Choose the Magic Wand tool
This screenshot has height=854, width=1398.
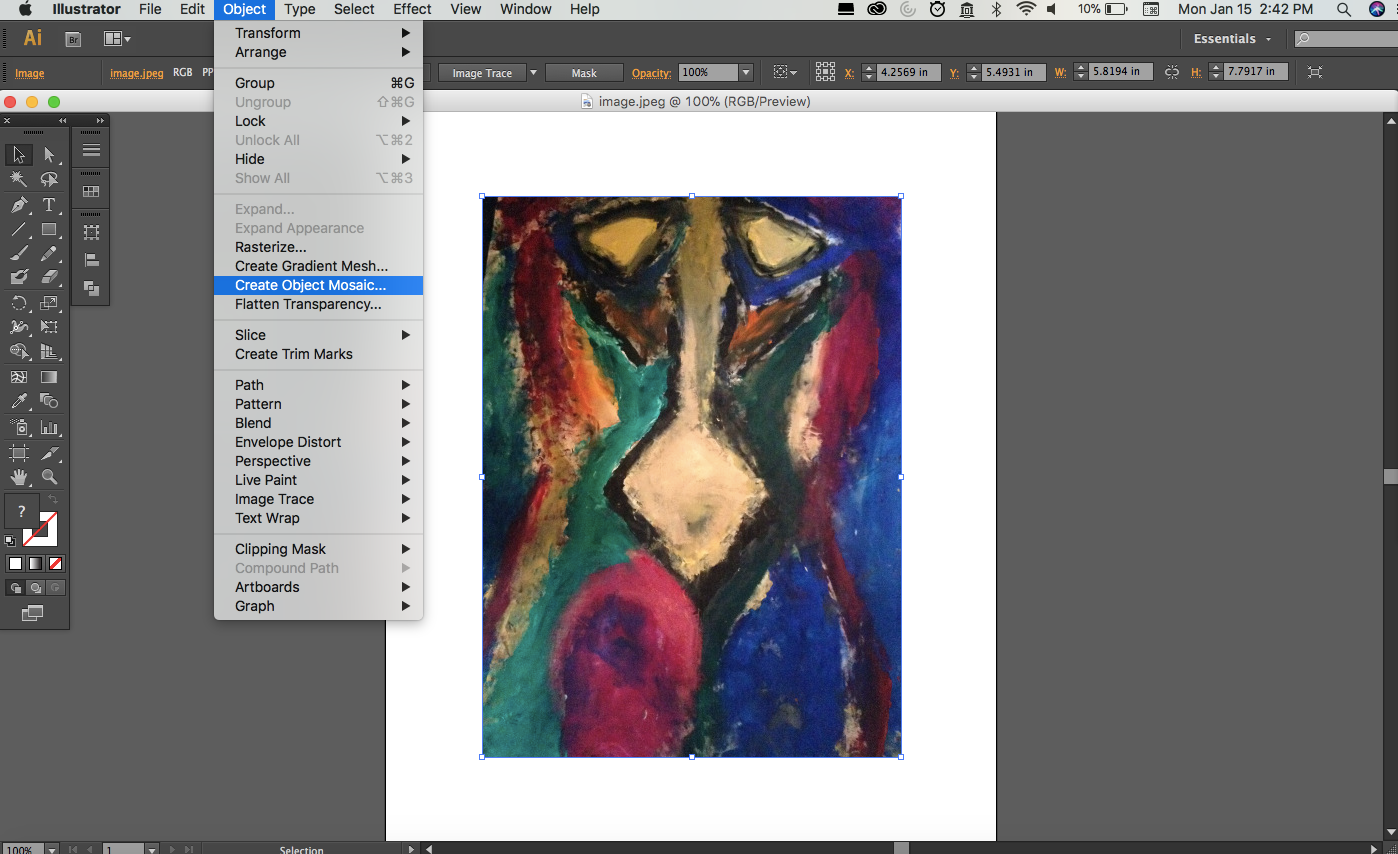[x=18, y=180]
